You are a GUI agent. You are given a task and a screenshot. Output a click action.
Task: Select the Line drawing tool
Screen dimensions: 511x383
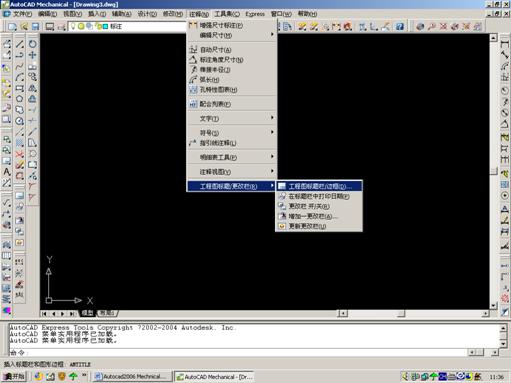coord(20,44)
